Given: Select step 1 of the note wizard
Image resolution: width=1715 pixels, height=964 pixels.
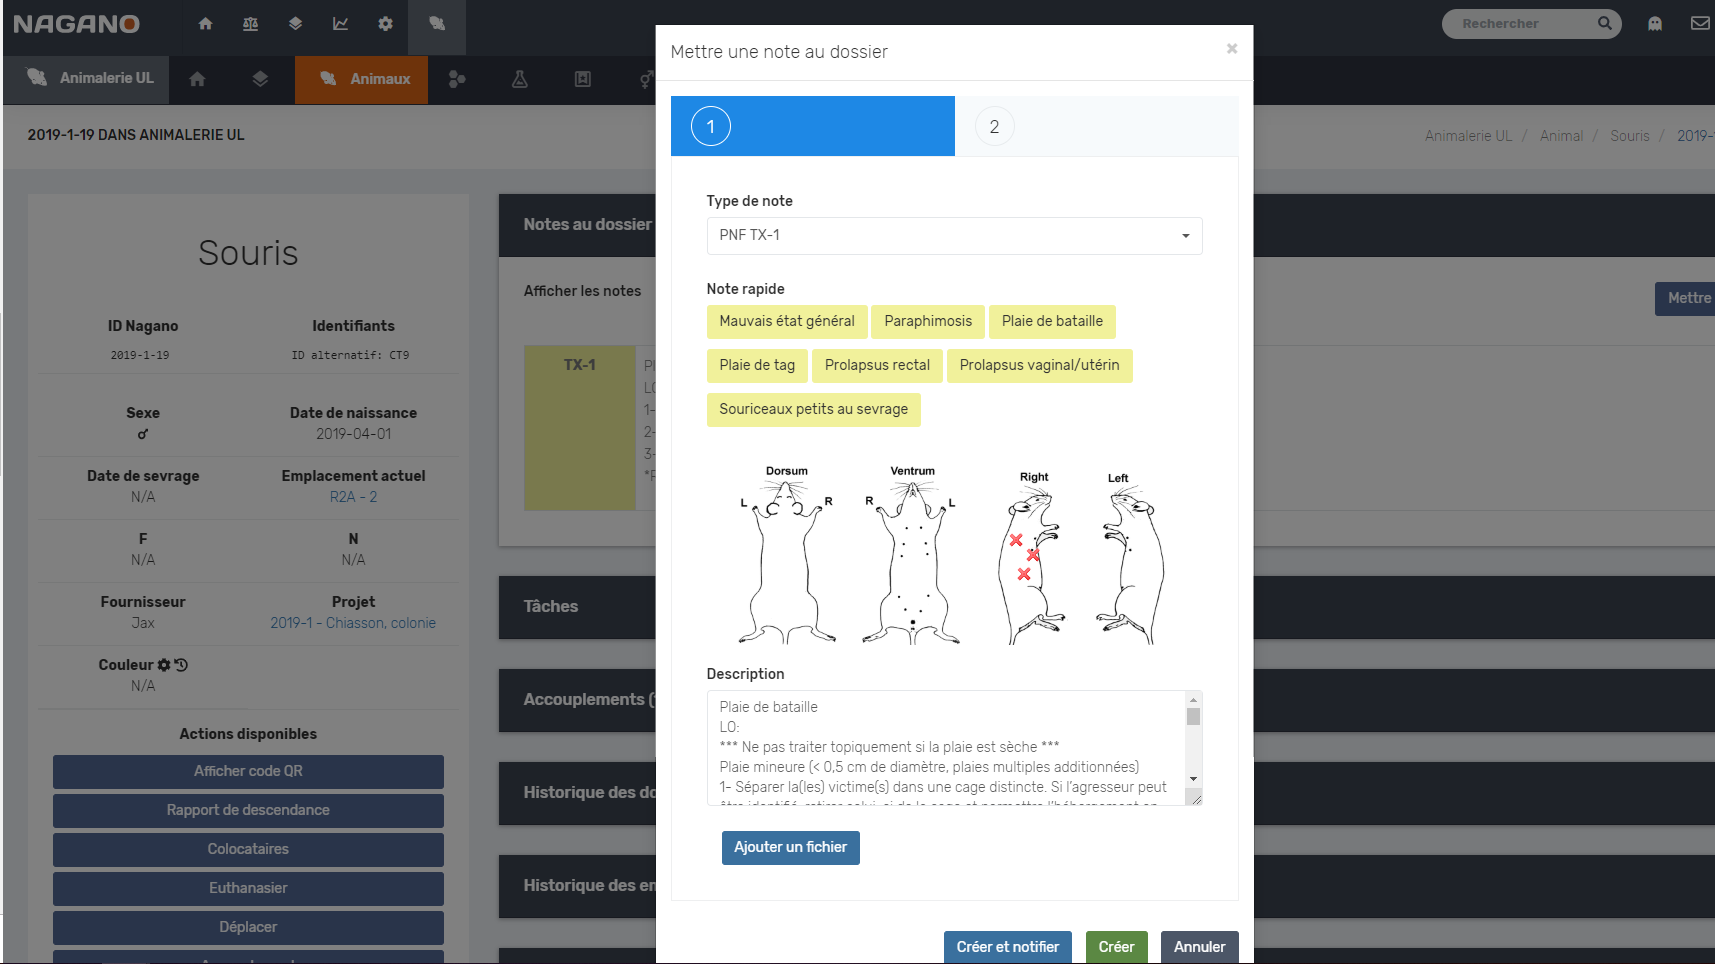Looking at the screenshot, I should 813,126.
